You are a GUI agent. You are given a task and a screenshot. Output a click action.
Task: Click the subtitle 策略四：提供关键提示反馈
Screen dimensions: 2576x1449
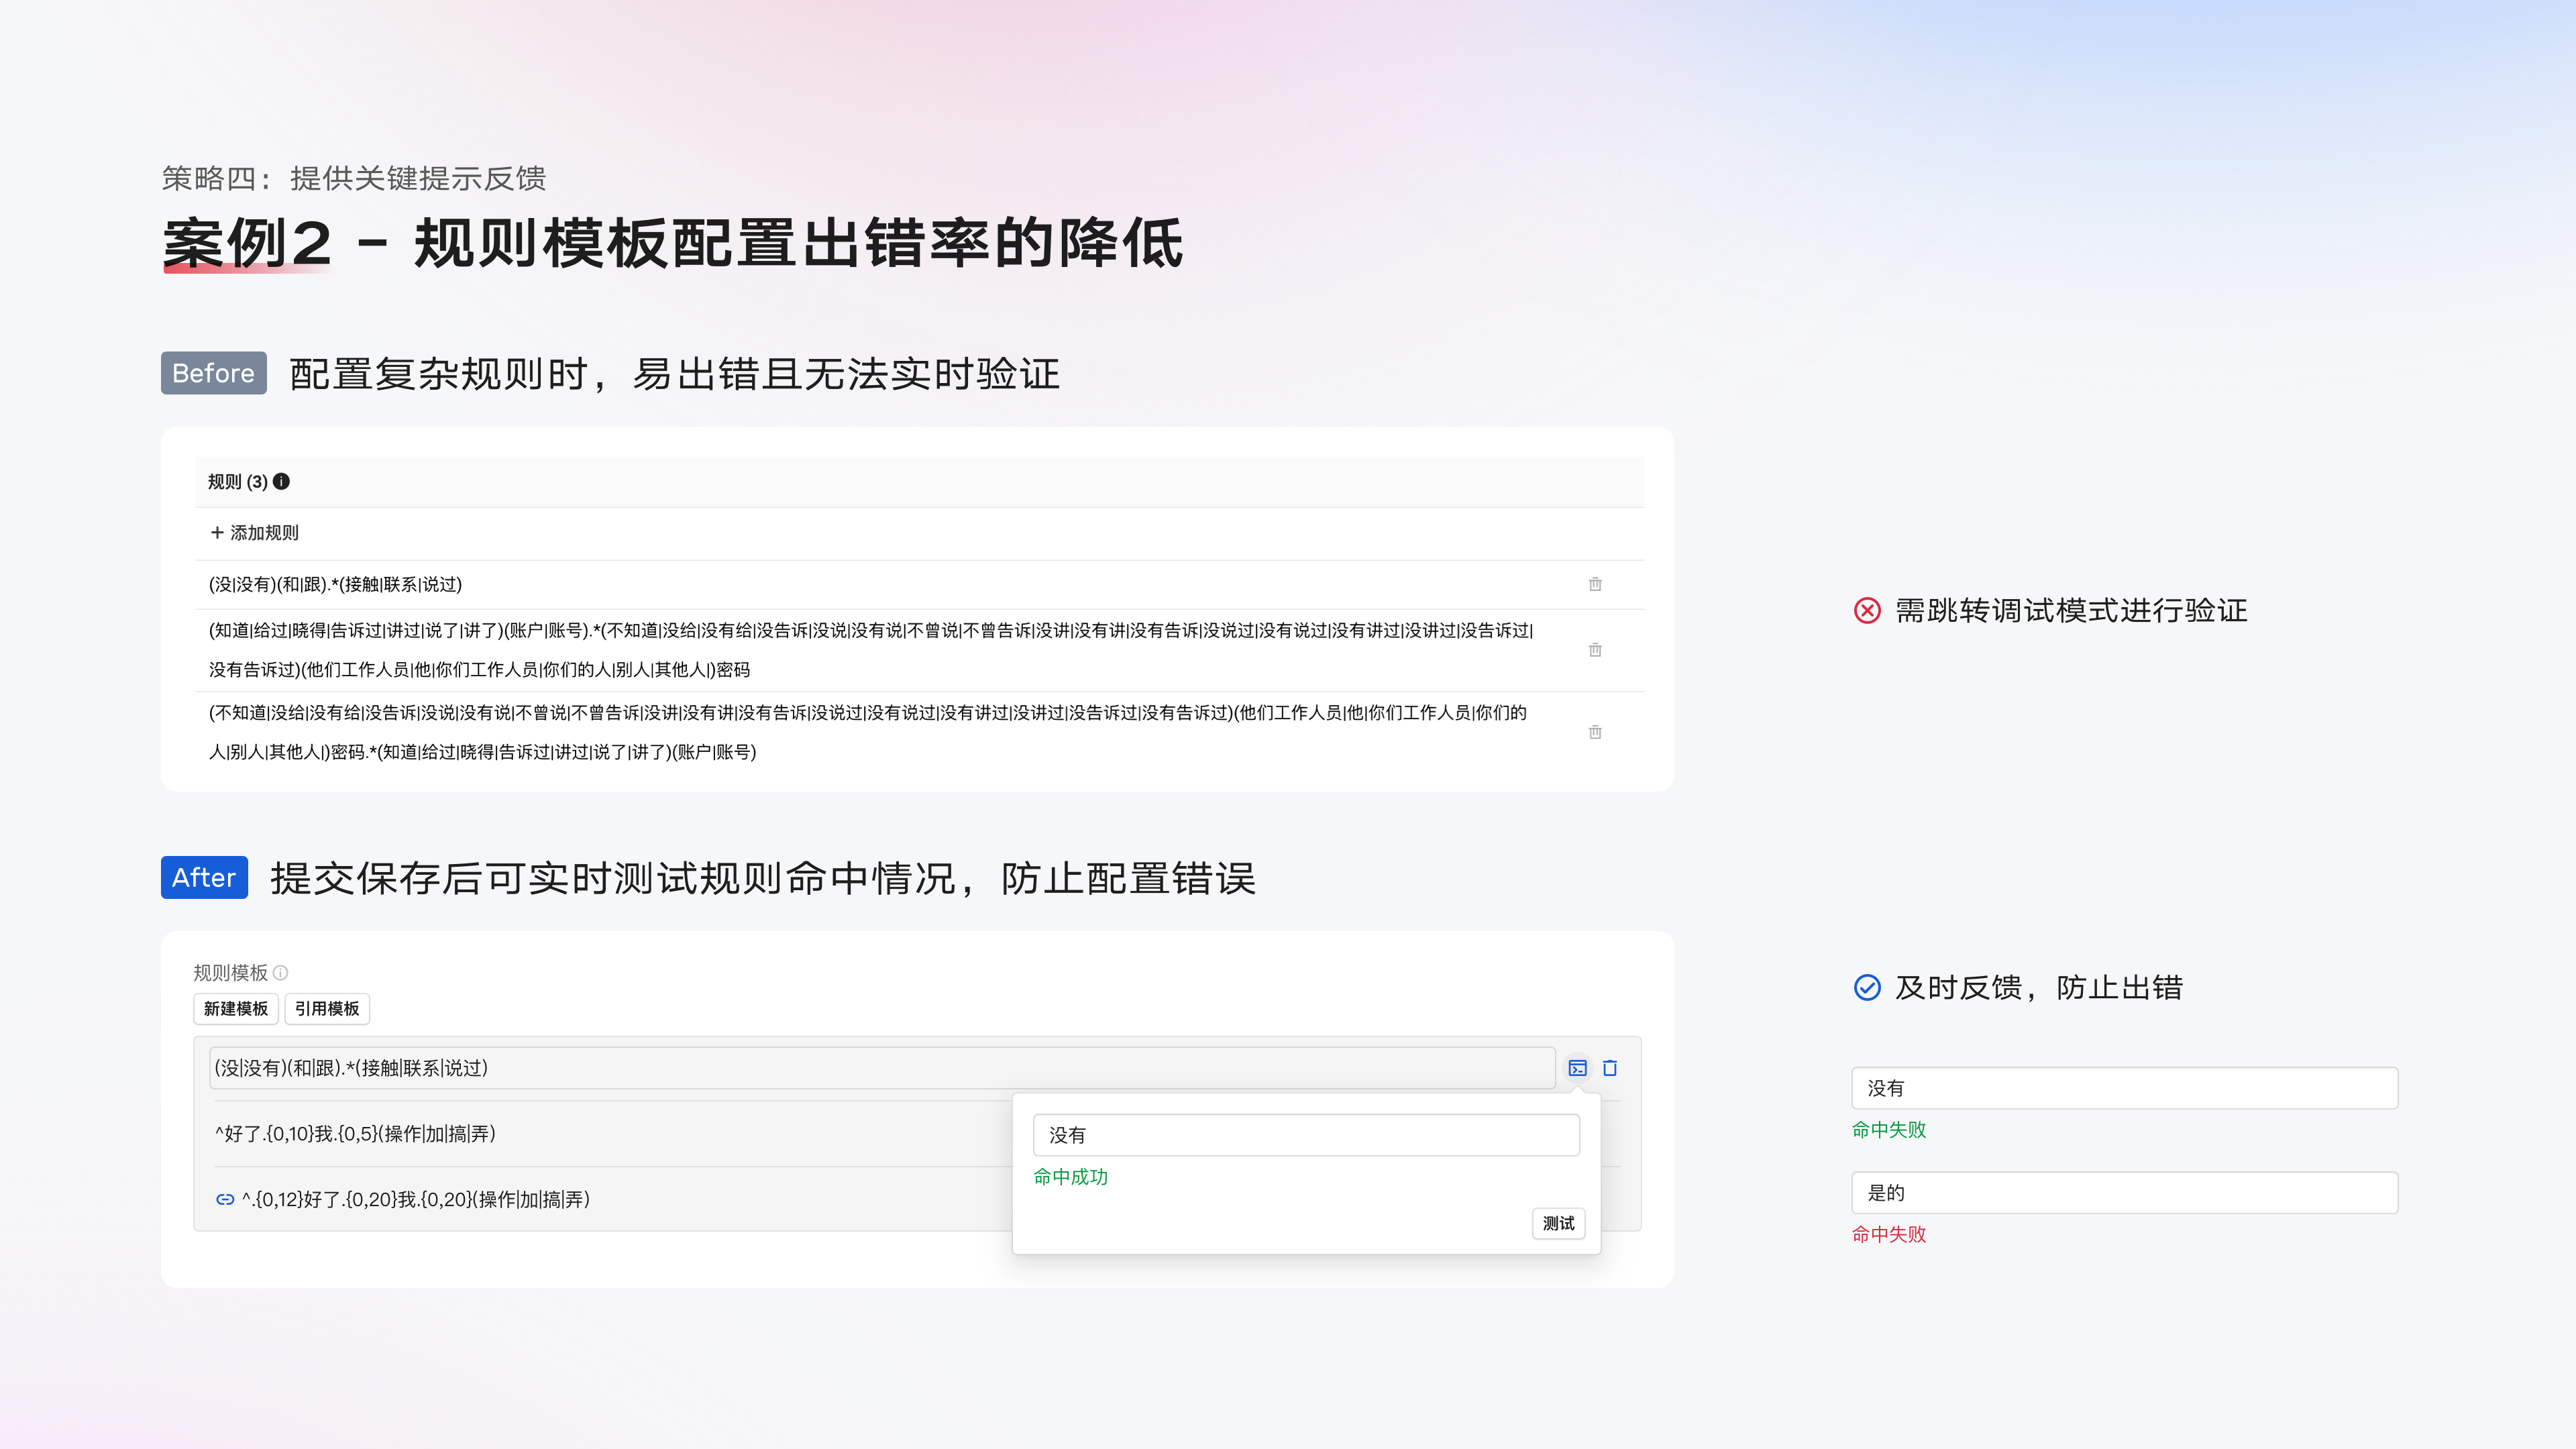[354, 178]
